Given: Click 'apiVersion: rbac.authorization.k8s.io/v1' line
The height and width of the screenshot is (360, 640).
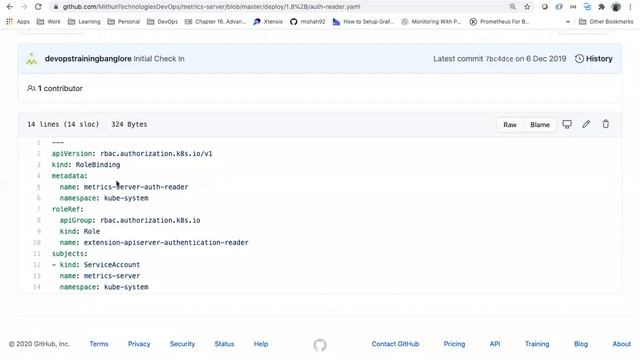Looking at the screenshot, I should coord(132,154).
